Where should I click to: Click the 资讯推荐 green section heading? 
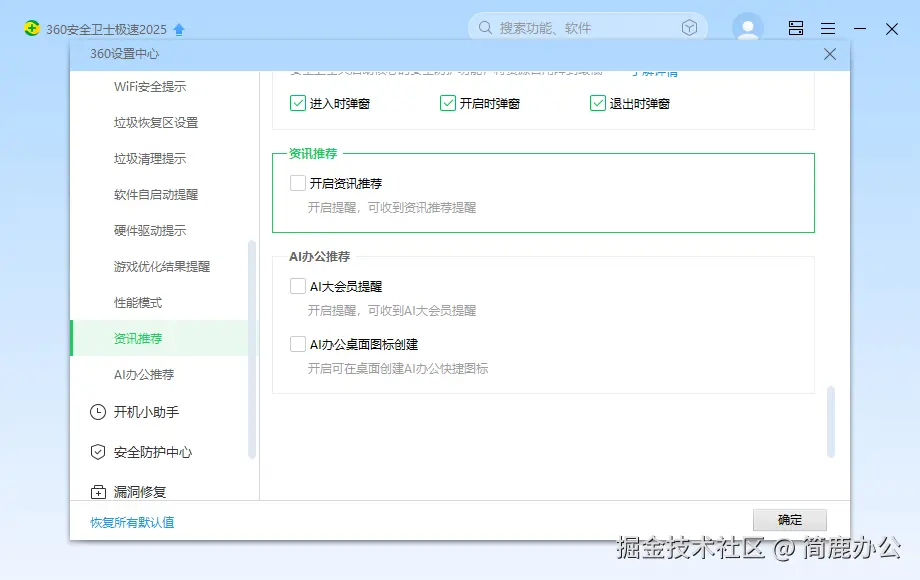click(x=313, y=154)
